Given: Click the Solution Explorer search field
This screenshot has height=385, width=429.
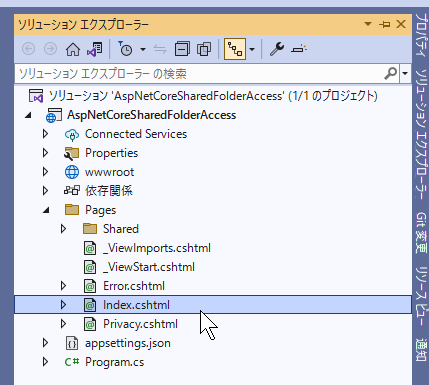Looking at the screenshot, I should (199, 73).
